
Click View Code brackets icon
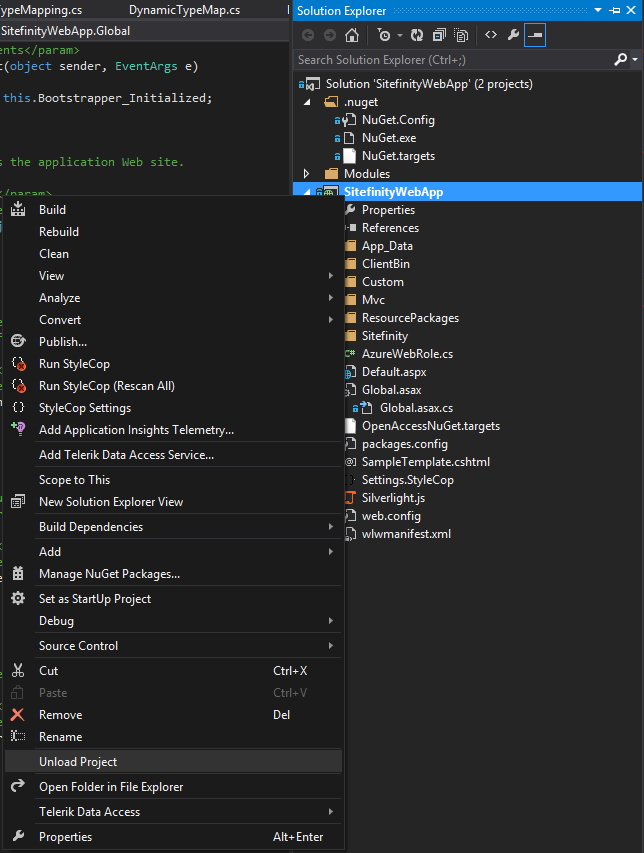click(491, 35)
